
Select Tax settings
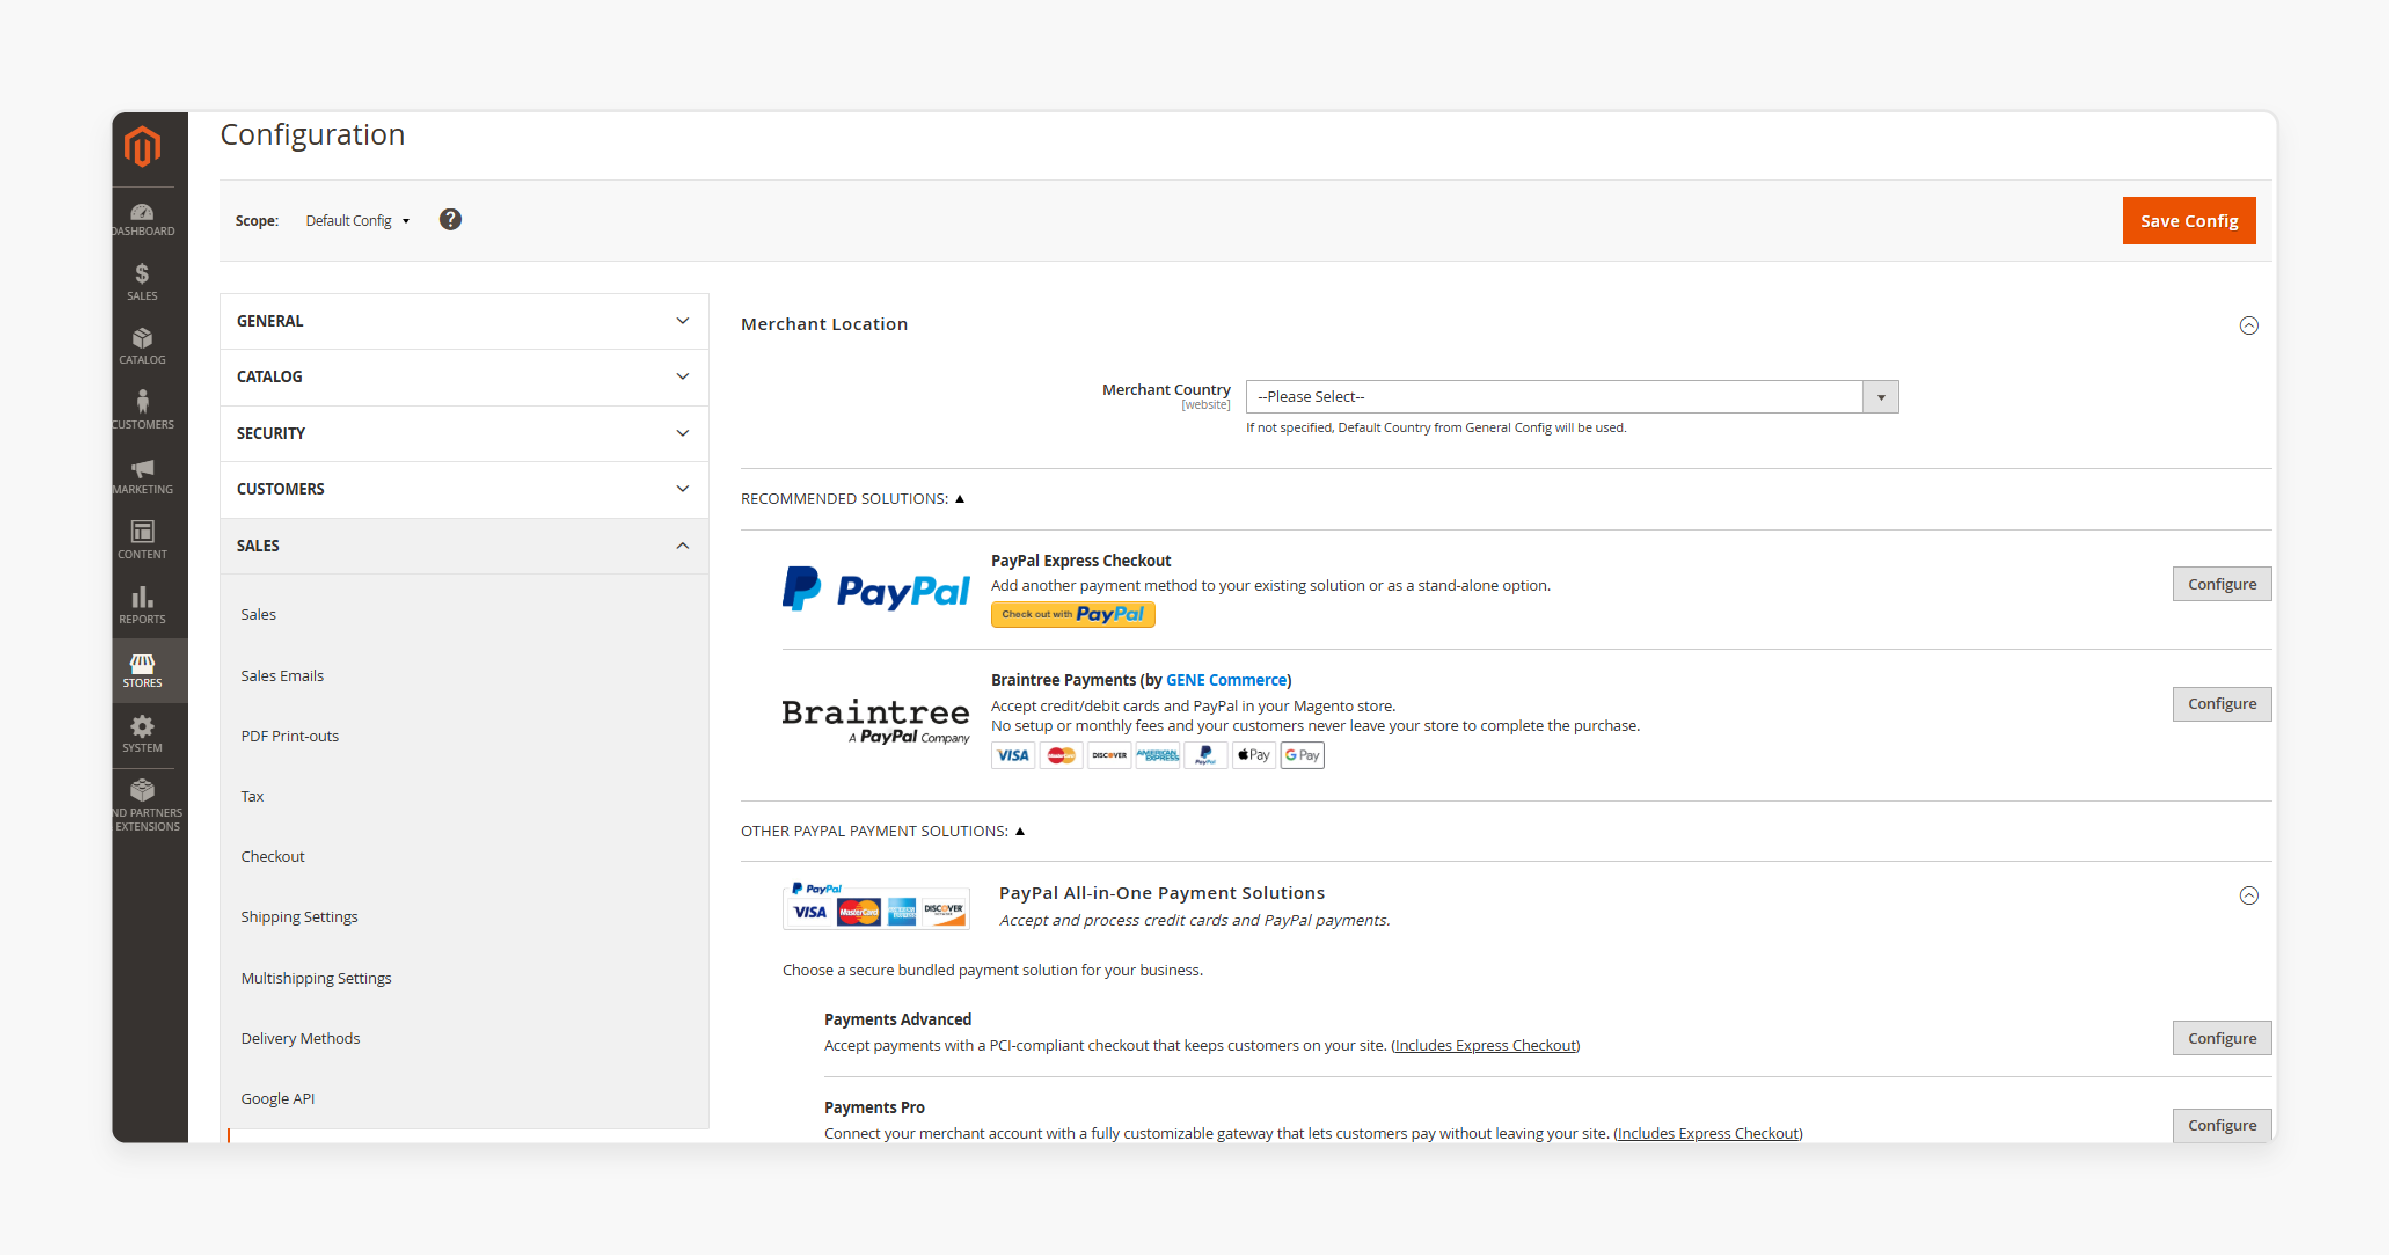[252, 797]
